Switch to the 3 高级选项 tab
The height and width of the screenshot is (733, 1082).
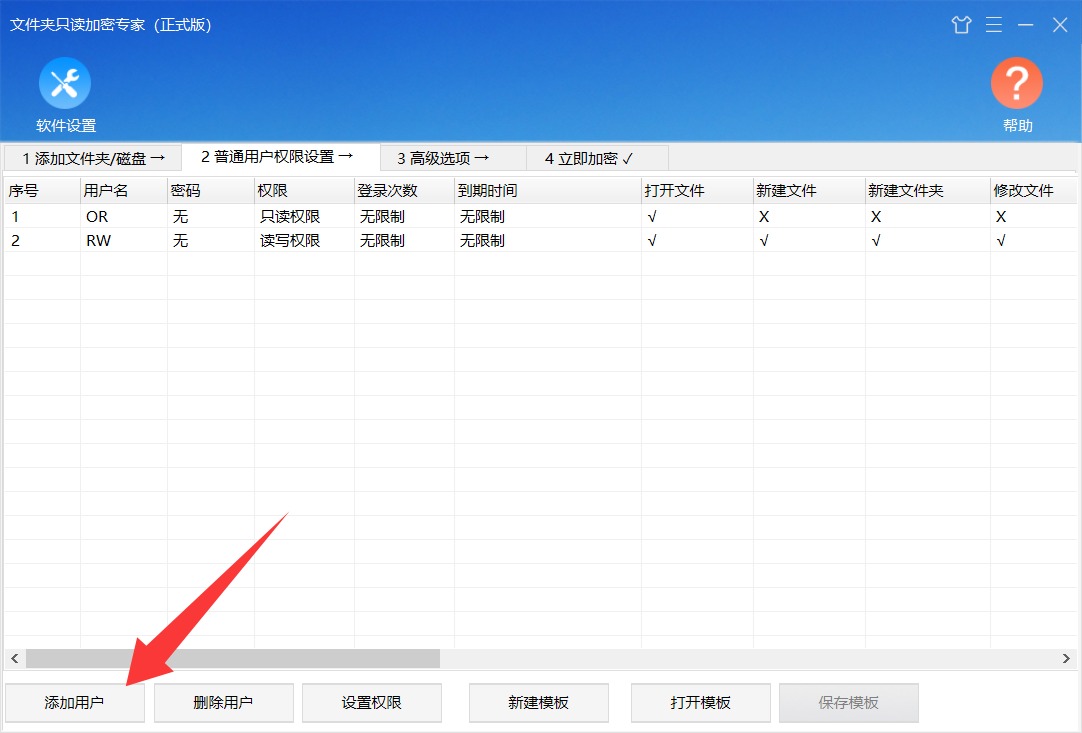[453, 158]
